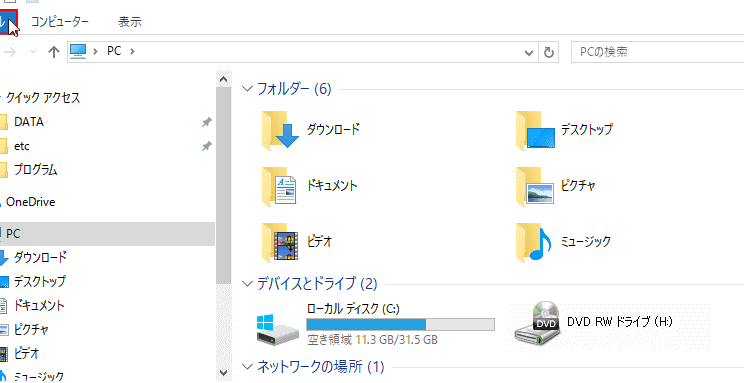Click the forward navigation arrow

9,52
